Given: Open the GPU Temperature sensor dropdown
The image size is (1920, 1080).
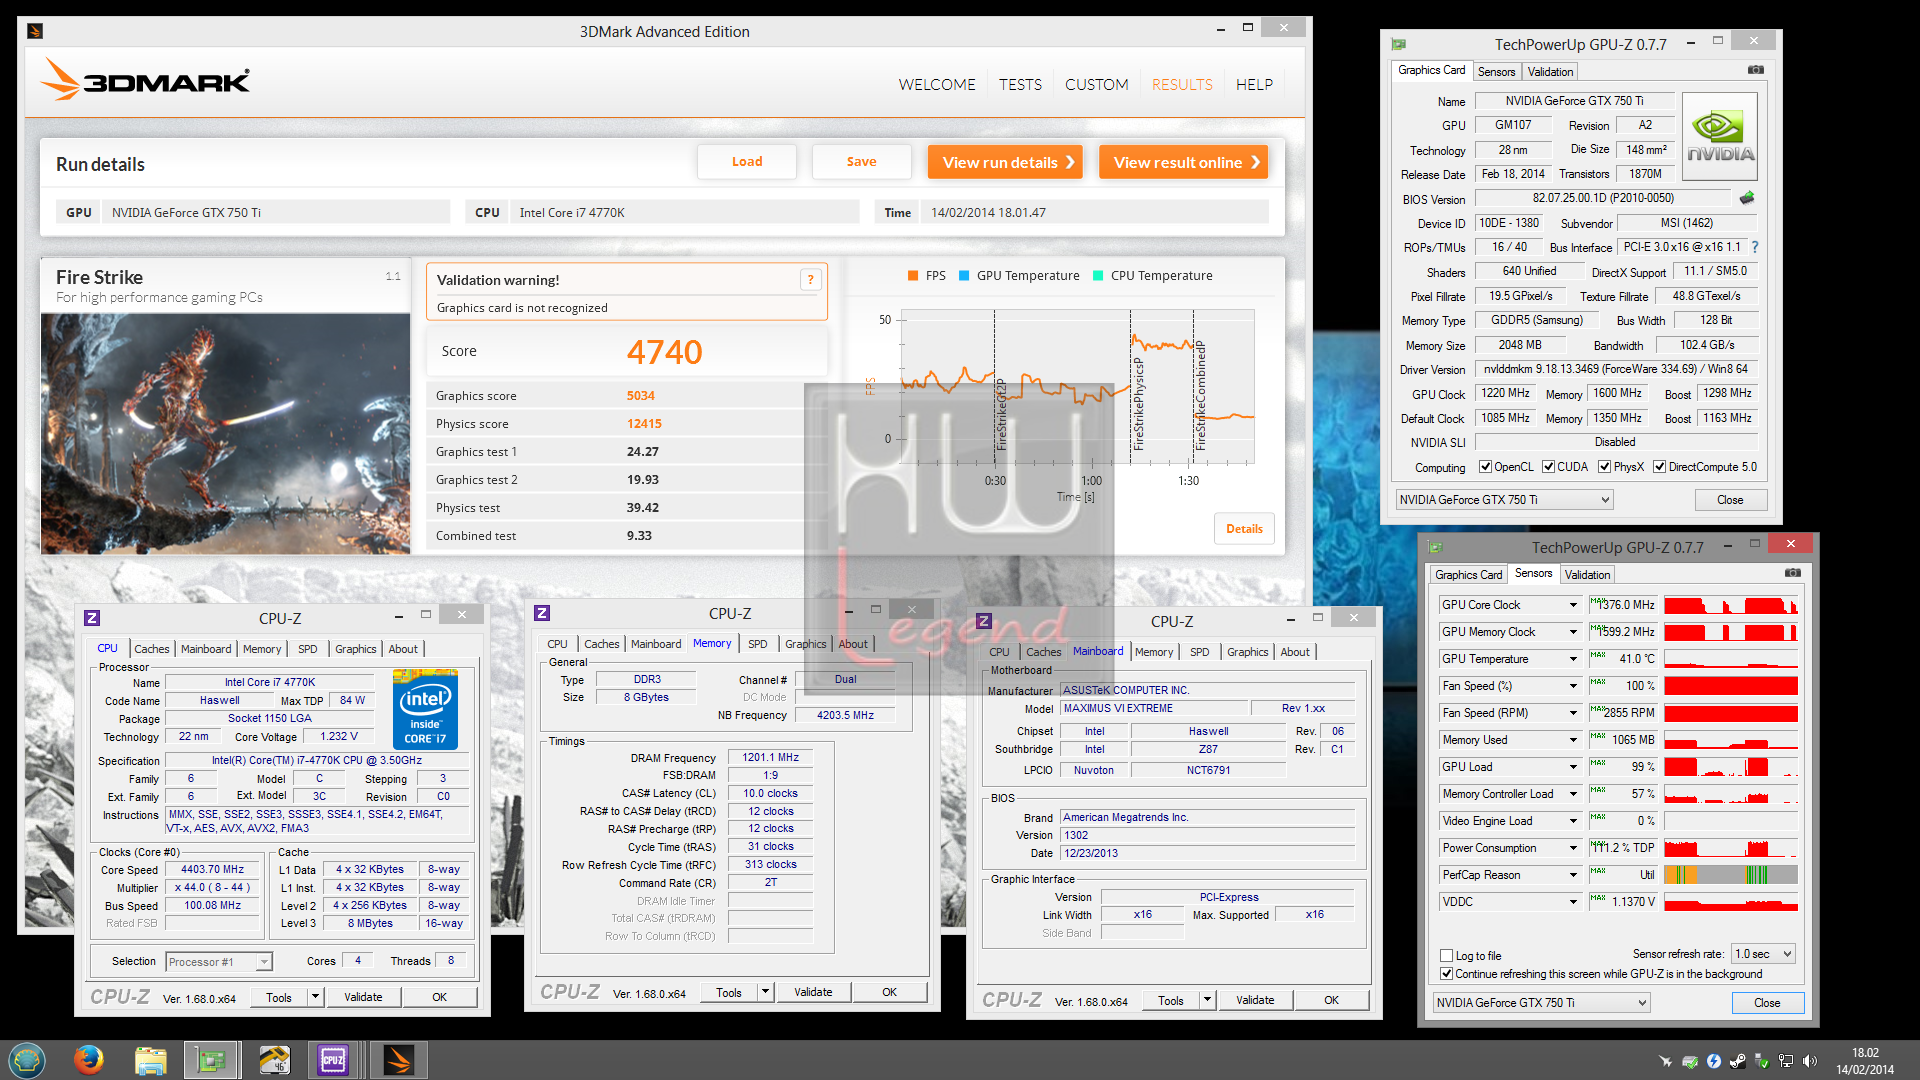Looking at the screenshot, I should coord(1573,659).
